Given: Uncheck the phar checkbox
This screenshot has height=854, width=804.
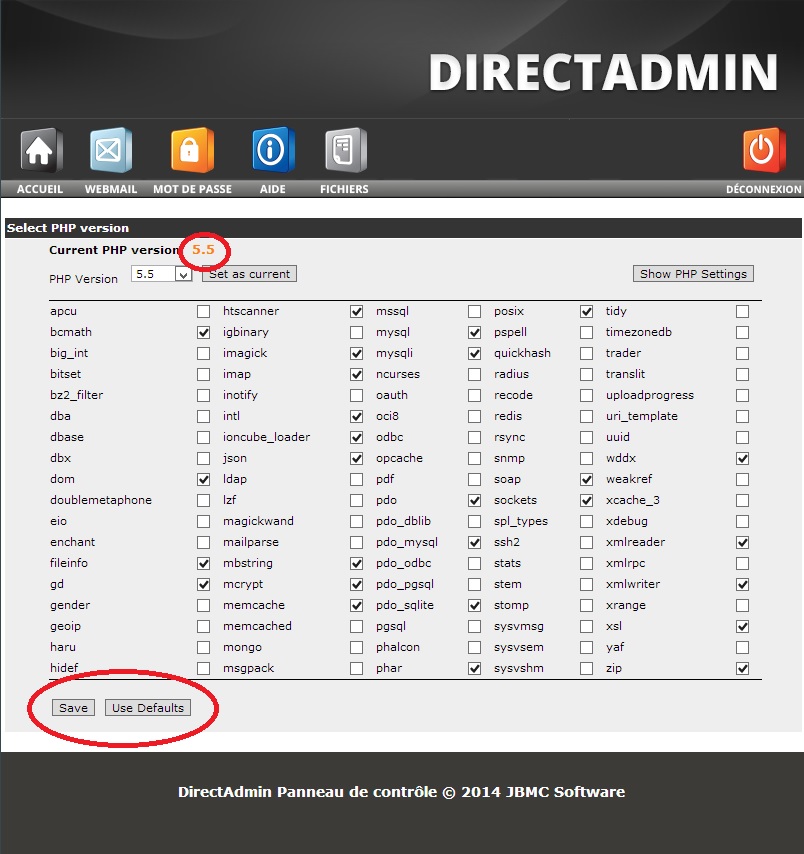Looking at the screenshot, I should 474,668.
